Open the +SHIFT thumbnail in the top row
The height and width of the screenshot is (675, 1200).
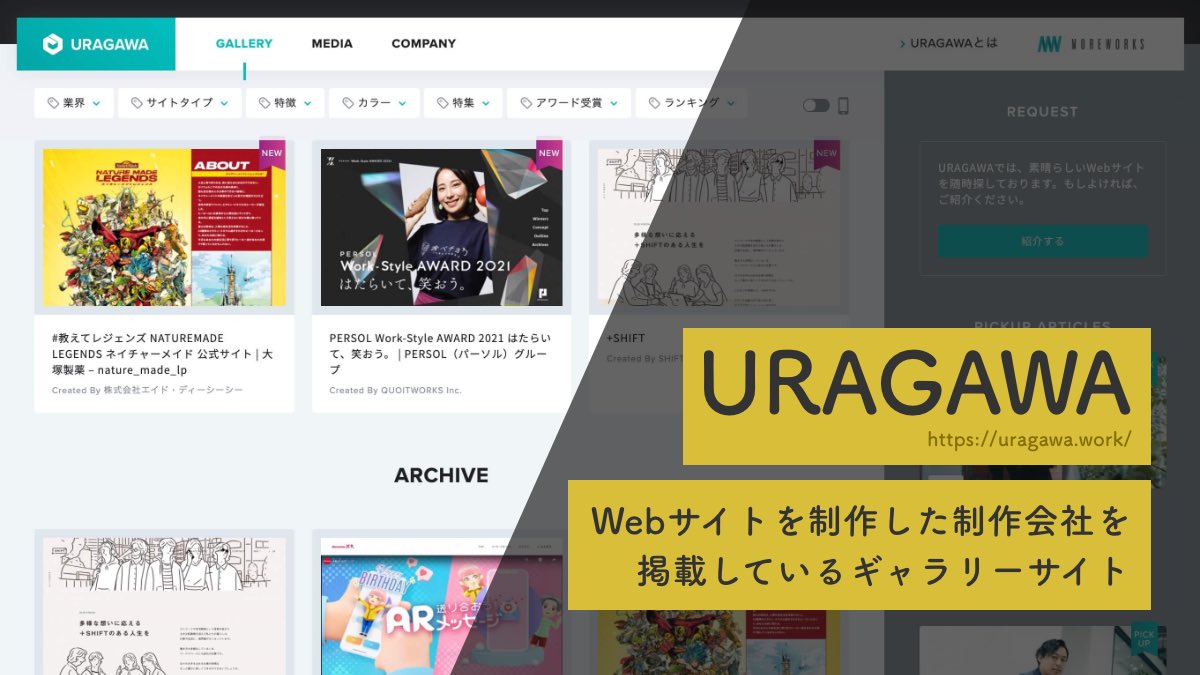718,228
